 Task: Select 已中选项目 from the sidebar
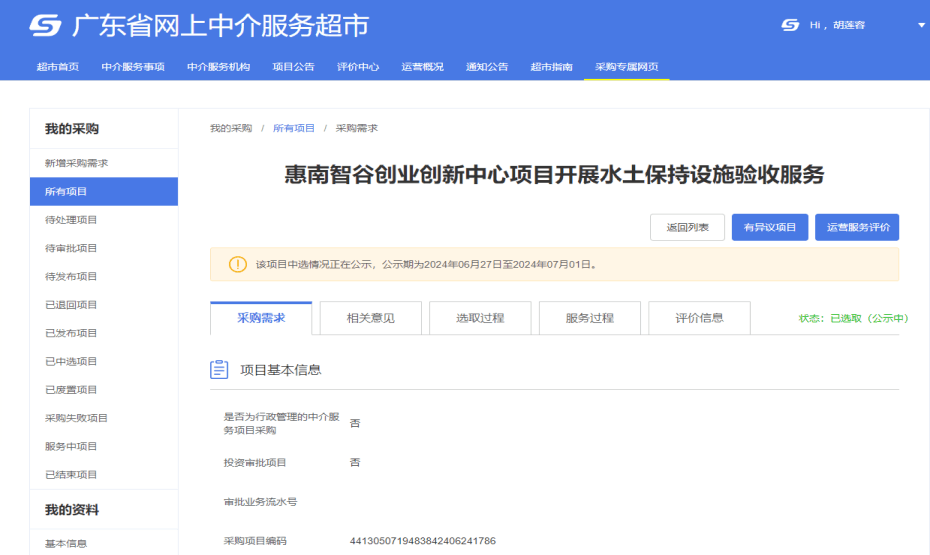coord(71,362)
